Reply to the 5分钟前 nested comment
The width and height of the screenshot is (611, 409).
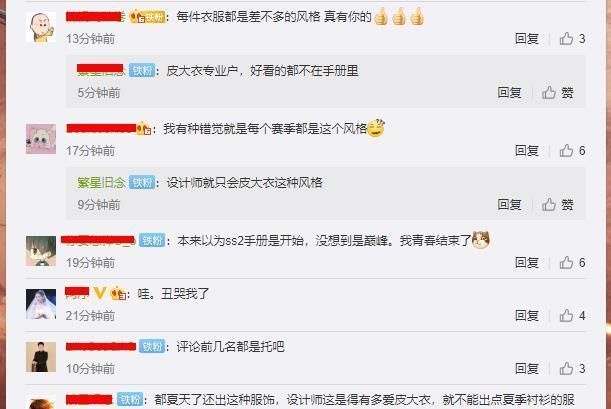(x=509, y=93)
